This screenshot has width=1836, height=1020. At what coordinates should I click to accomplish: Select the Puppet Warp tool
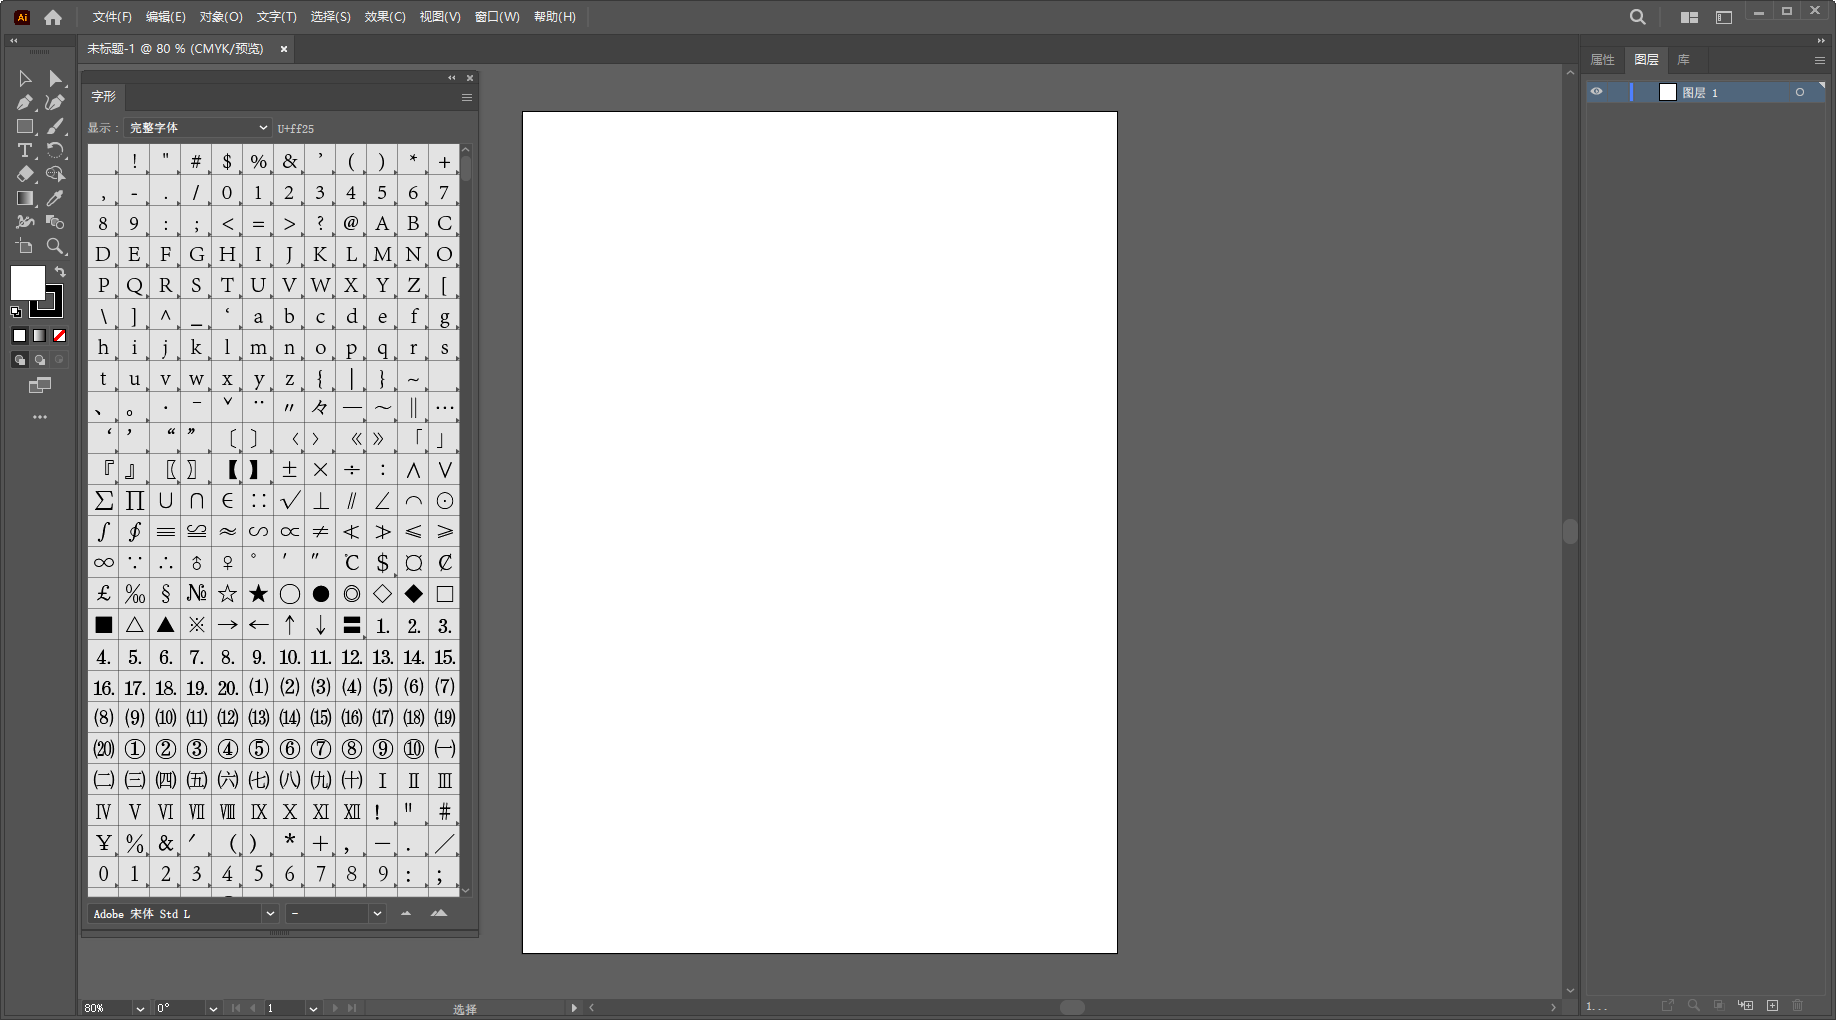click(x=25, y=222)
